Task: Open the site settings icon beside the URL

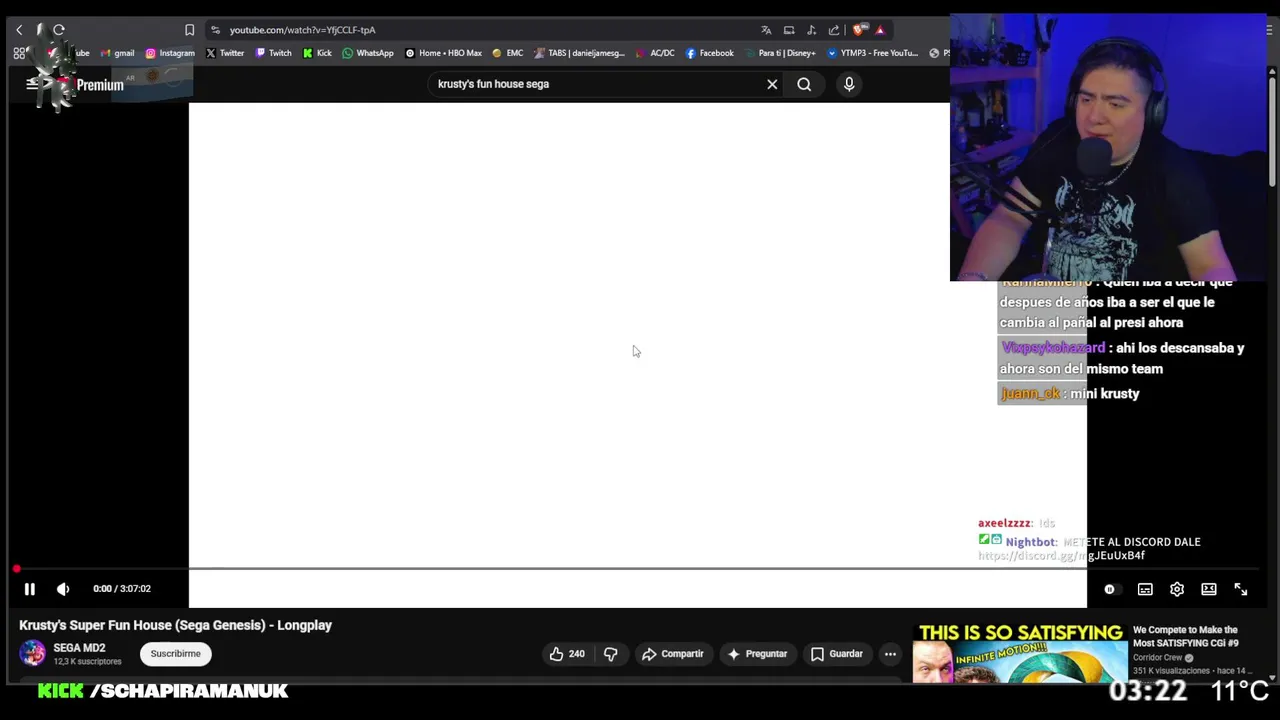Action: pos(215,30)
